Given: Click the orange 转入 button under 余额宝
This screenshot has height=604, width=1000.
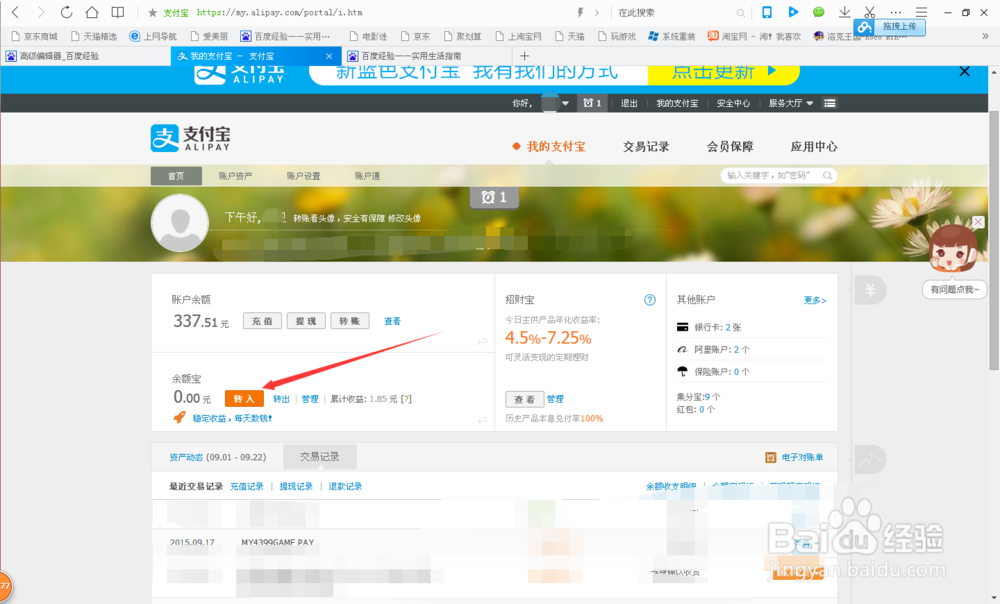Looking at the screenshot, I should pos(244,399).
